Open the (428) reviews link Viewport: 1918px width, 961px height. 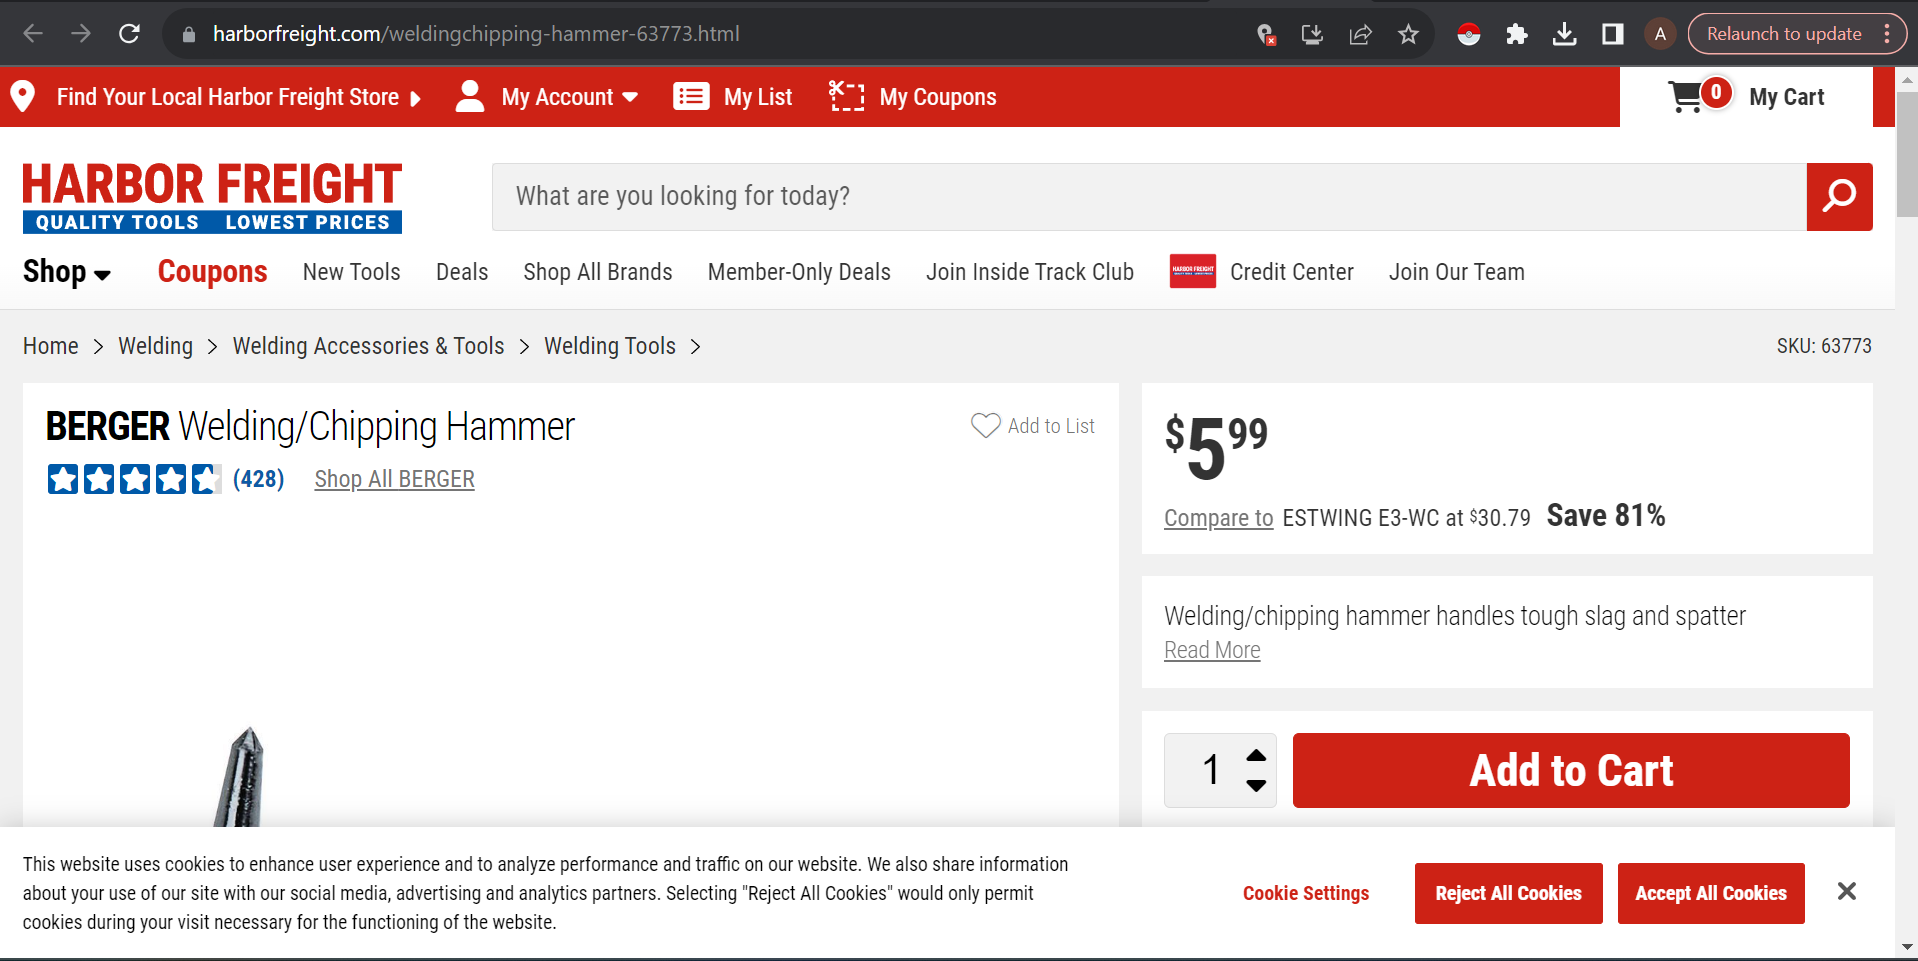[259, 479]
